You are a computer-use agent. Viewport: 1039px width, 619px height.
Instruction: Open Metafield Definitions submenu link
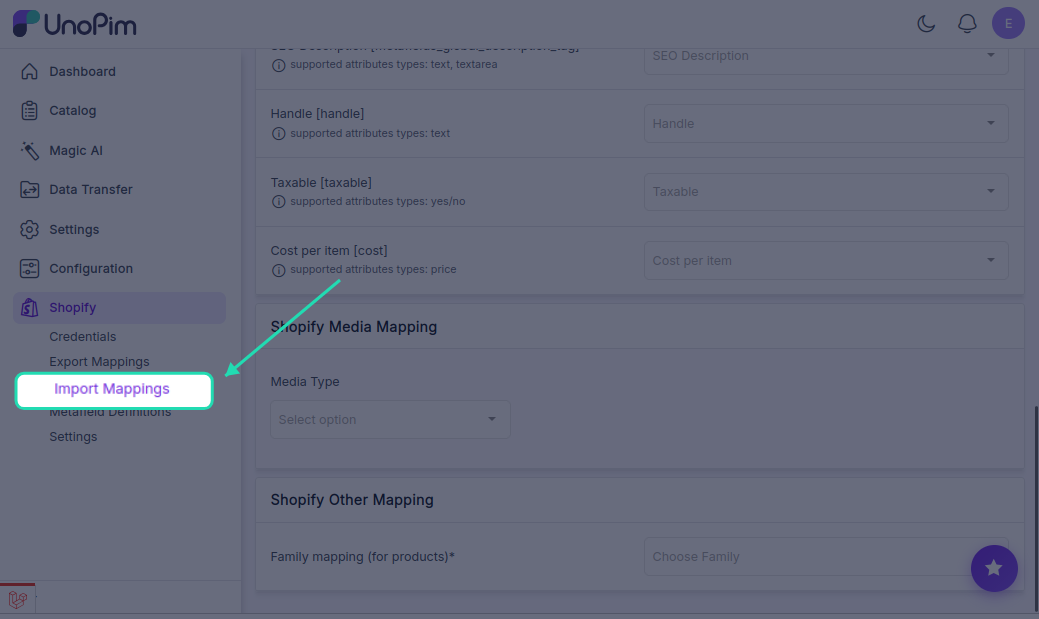click(110, 412)
